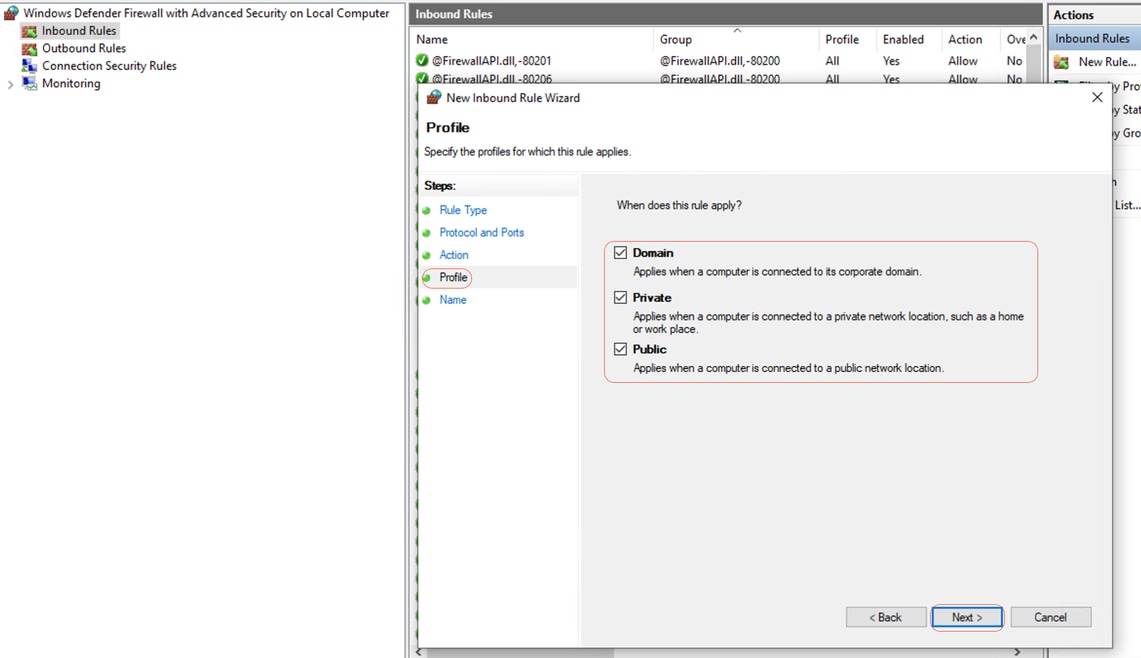This screenshot has height=658, width=1141.
Task: Go to the Protocol and Ports step
Action: (482, 233)
